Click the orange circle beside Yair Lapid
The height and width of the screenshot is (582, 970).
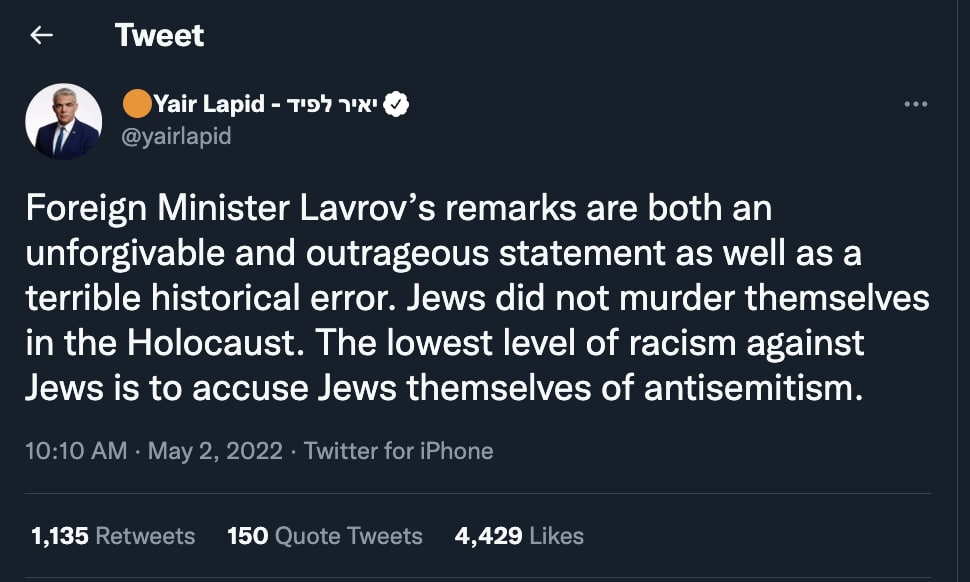[137, 103]
